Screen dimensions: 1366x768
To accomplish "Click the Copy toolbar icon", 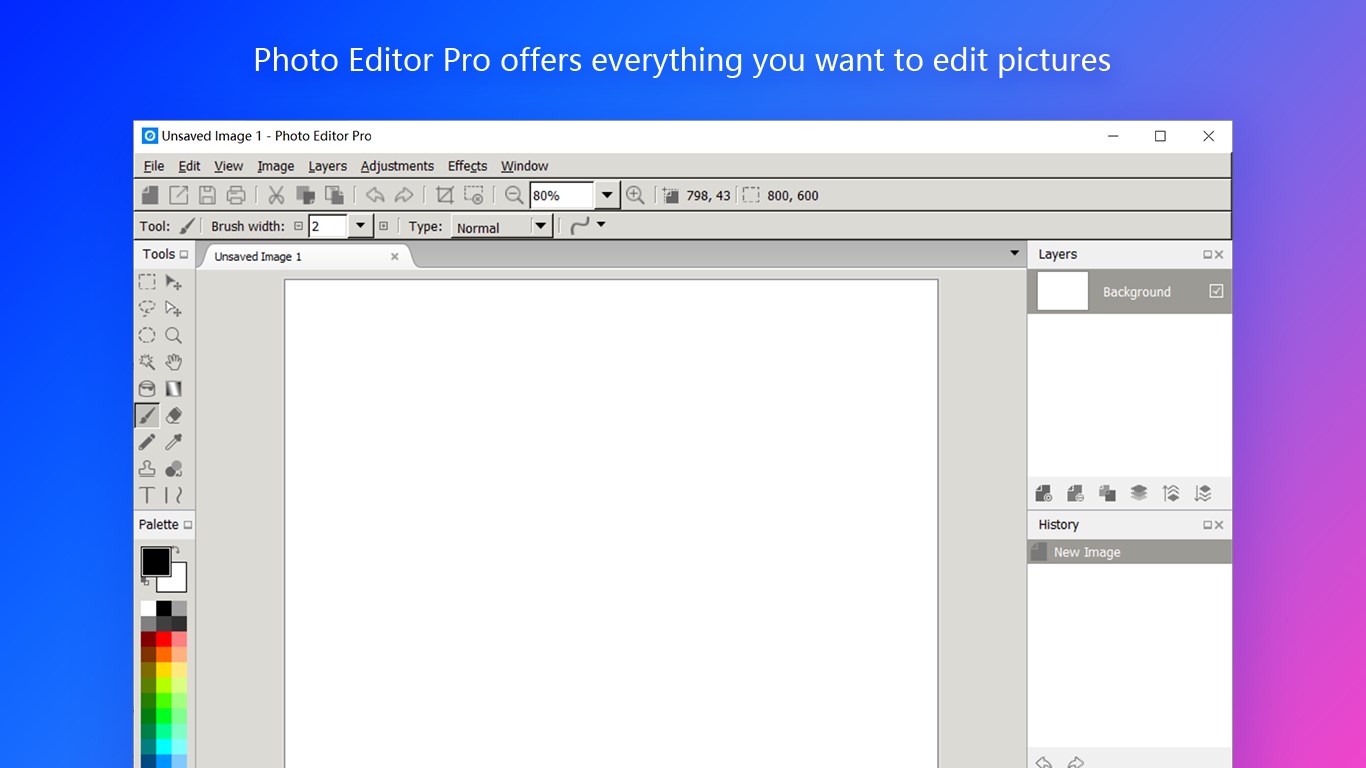I will pos(305,195).
